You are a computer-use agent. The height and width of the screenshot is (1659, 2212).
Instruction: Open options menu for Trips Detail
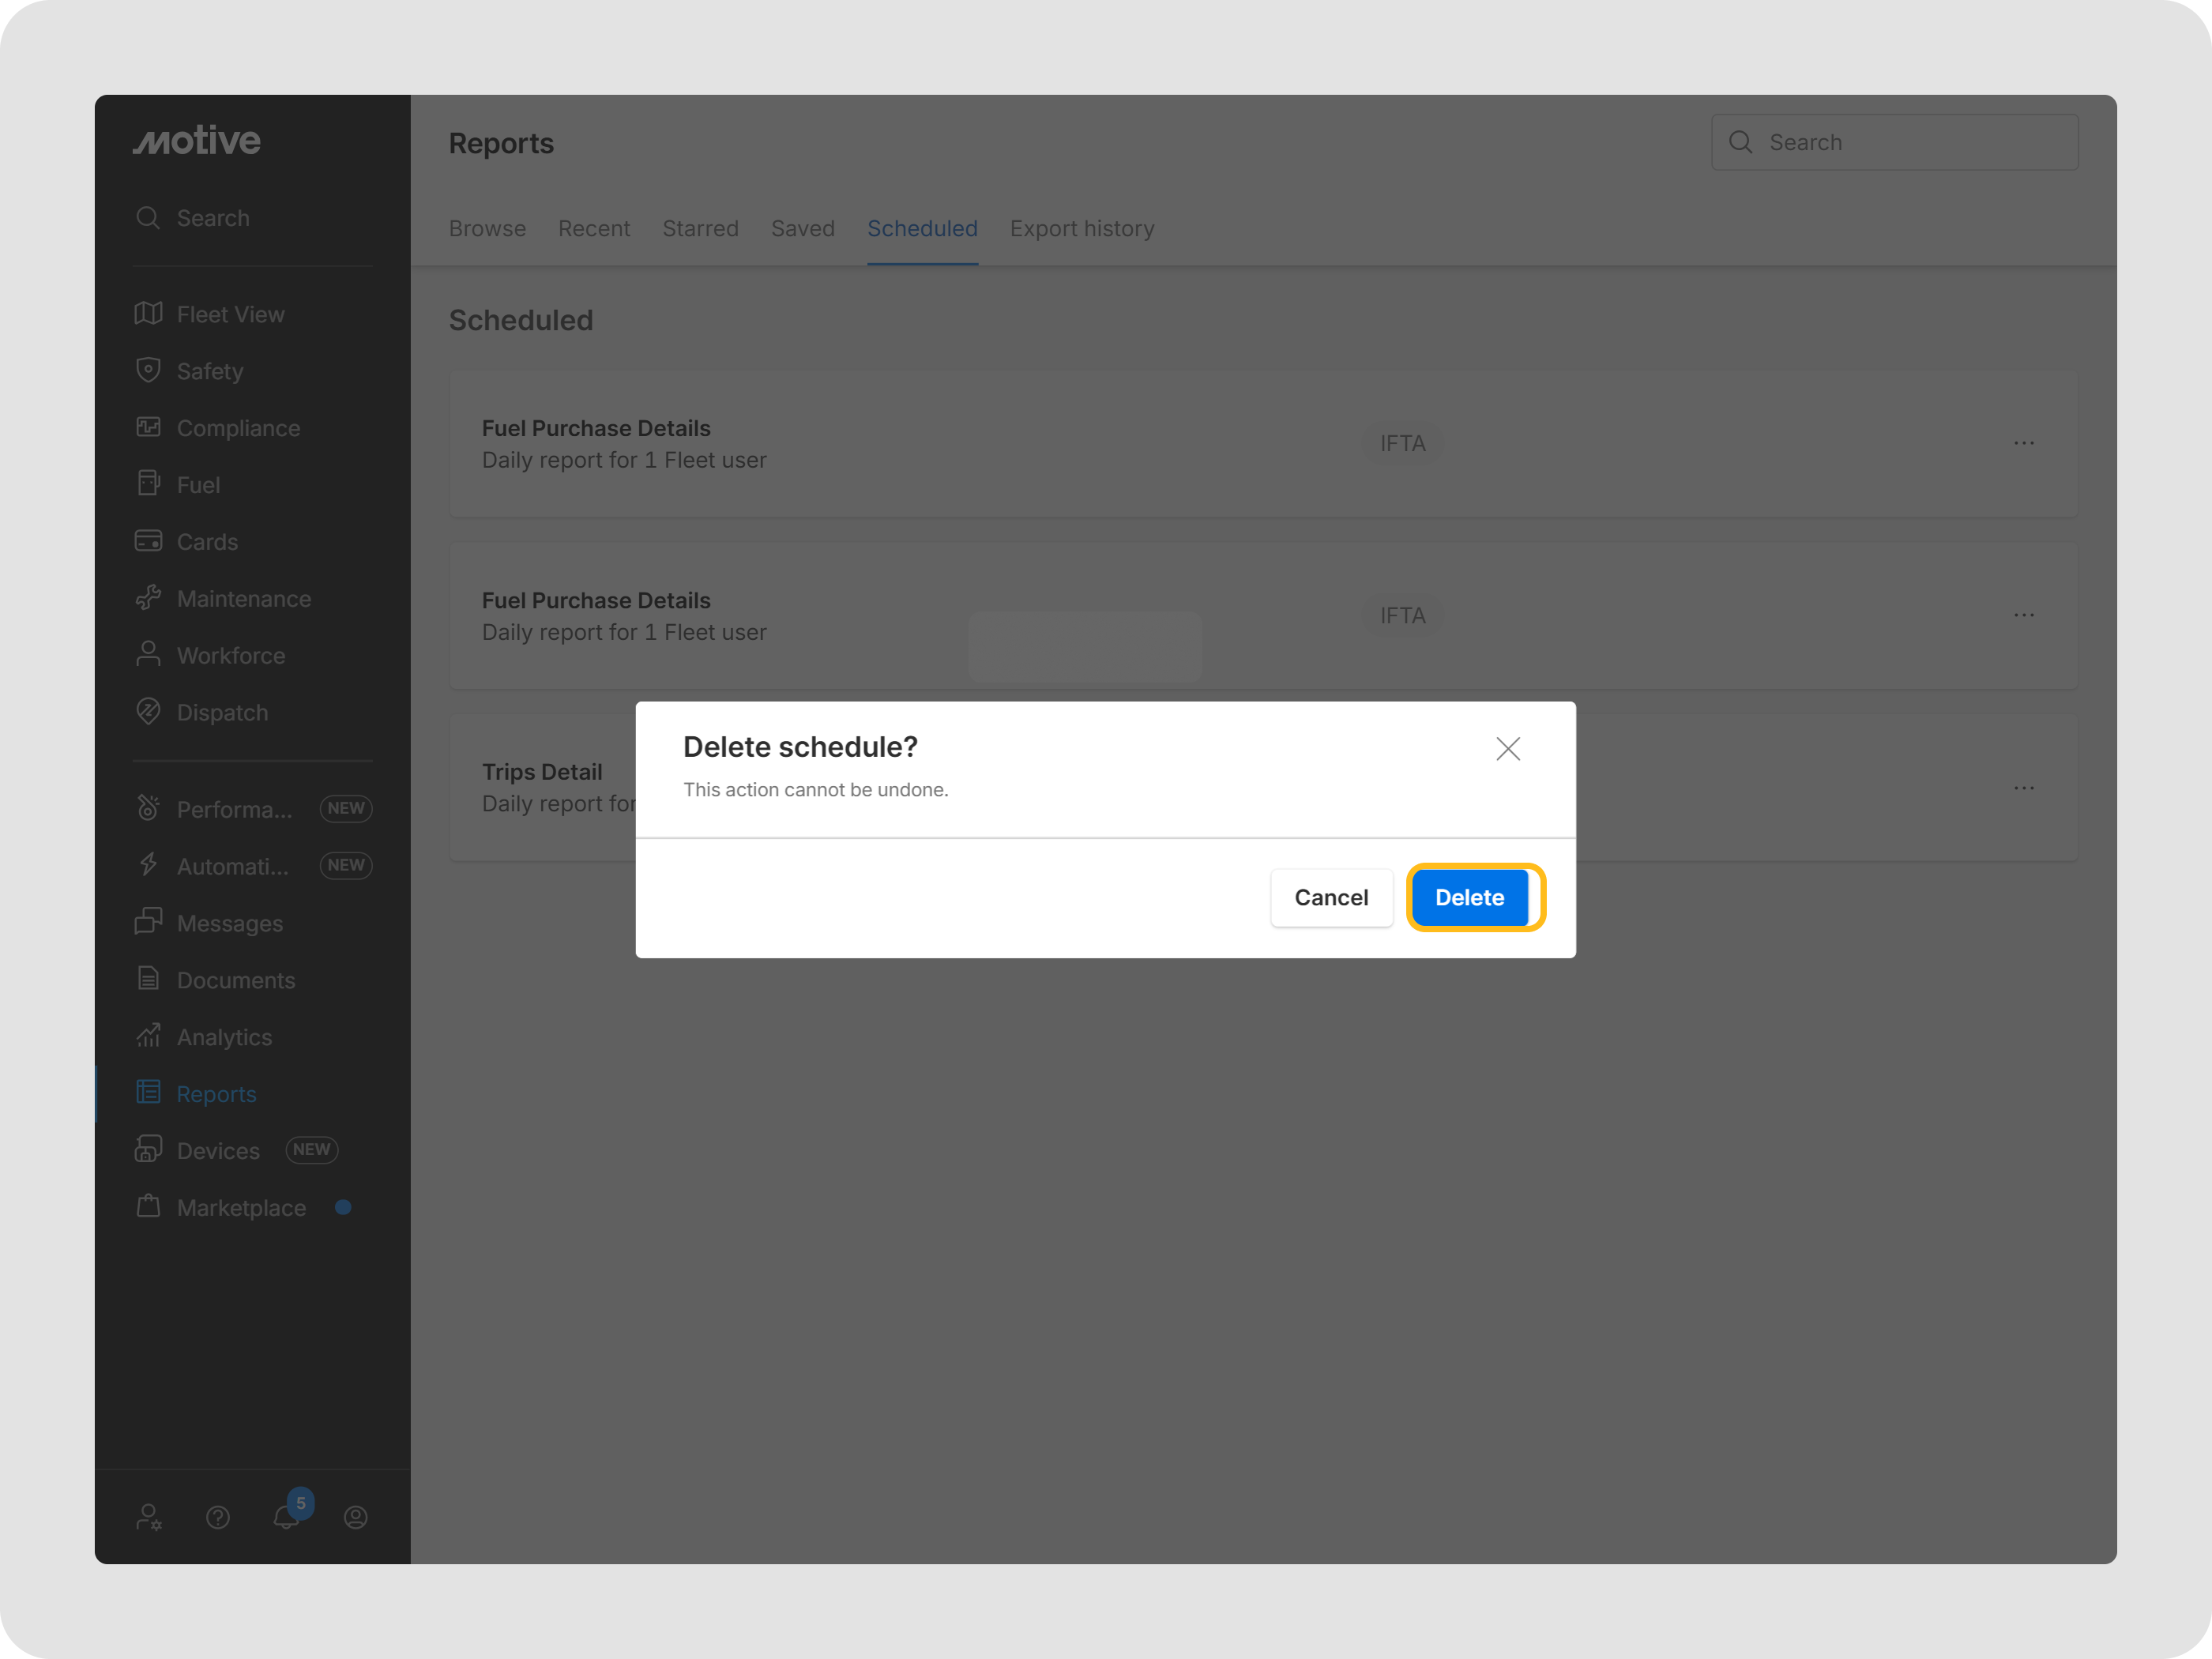[2023, 788]
